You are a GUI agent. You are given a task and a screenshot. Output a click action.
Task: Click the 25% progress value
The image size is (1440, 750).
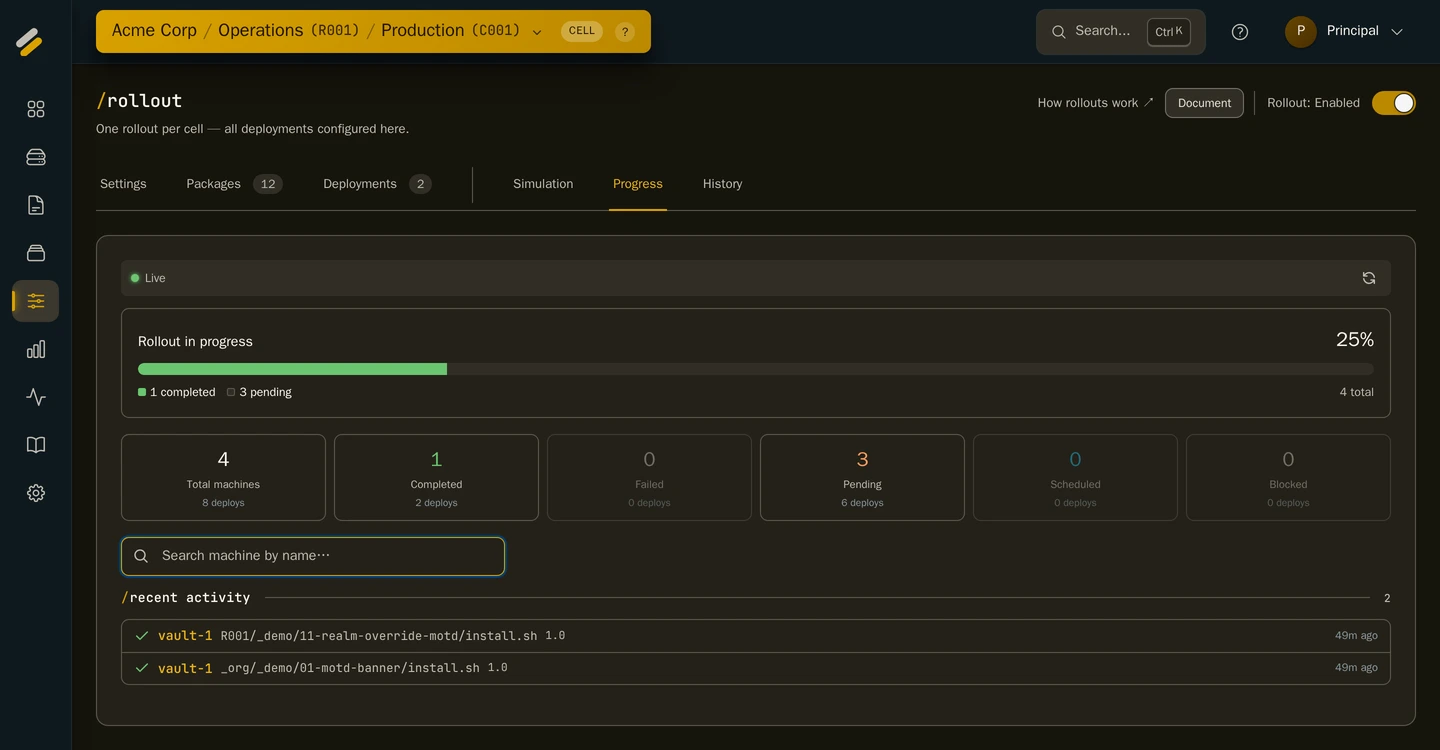[1355, 340]
